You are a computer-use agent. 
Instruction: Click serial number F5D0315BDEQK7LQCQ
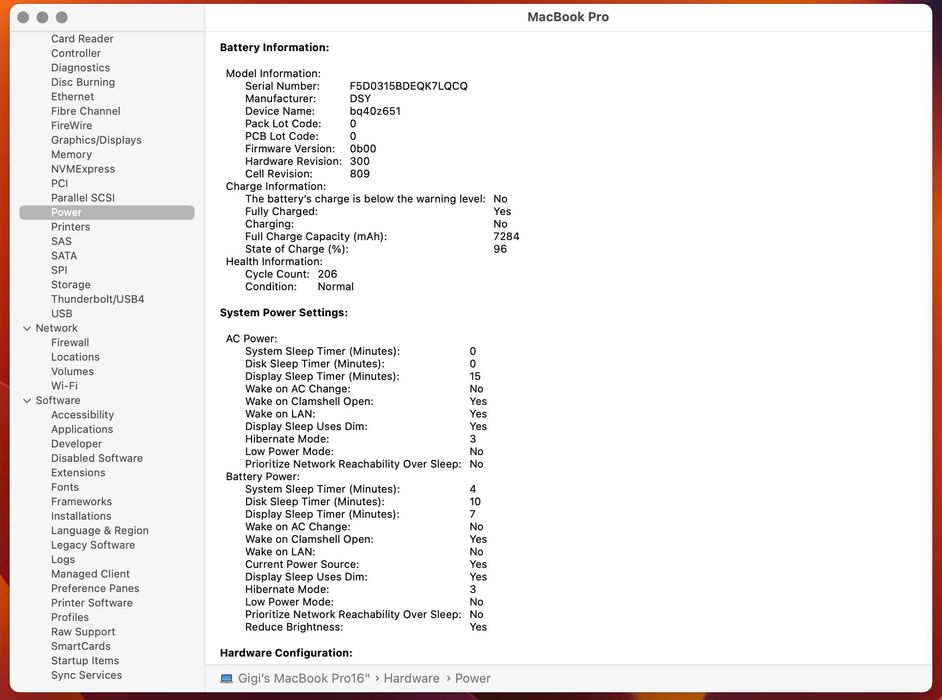coord(409,86)
